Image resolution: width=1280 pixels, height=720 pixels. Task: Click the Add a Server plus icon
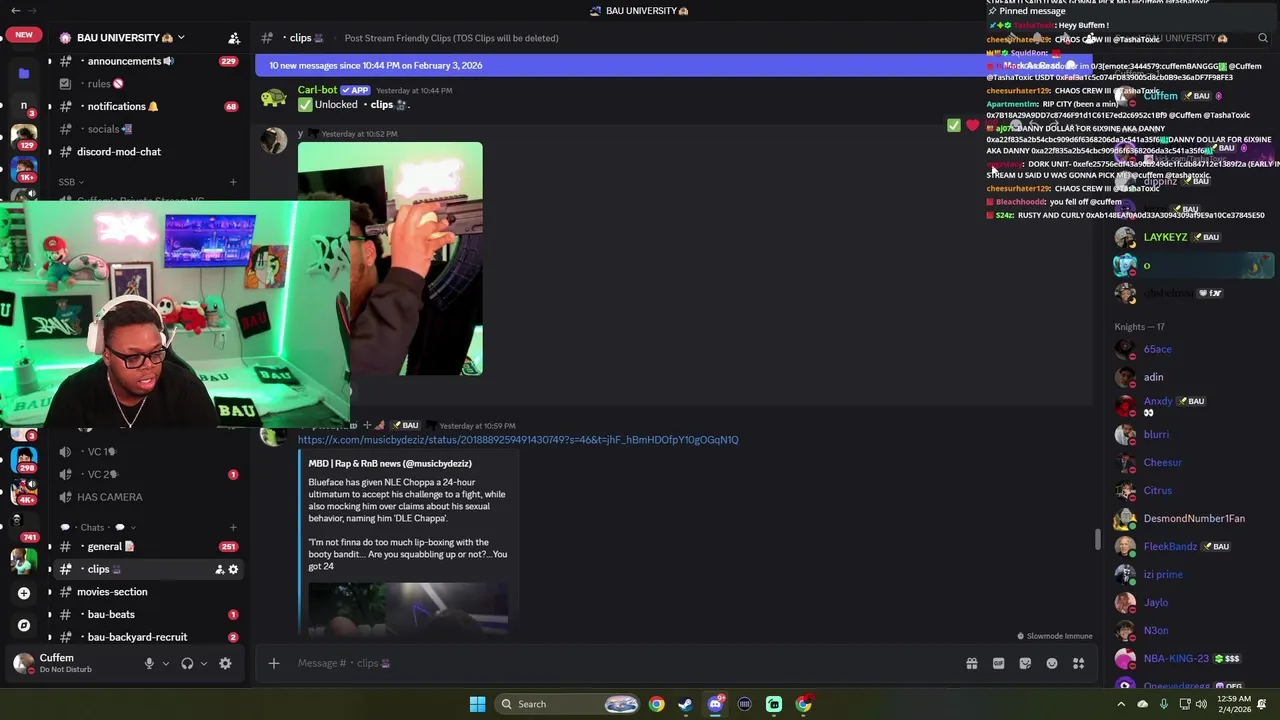(24, 593)
